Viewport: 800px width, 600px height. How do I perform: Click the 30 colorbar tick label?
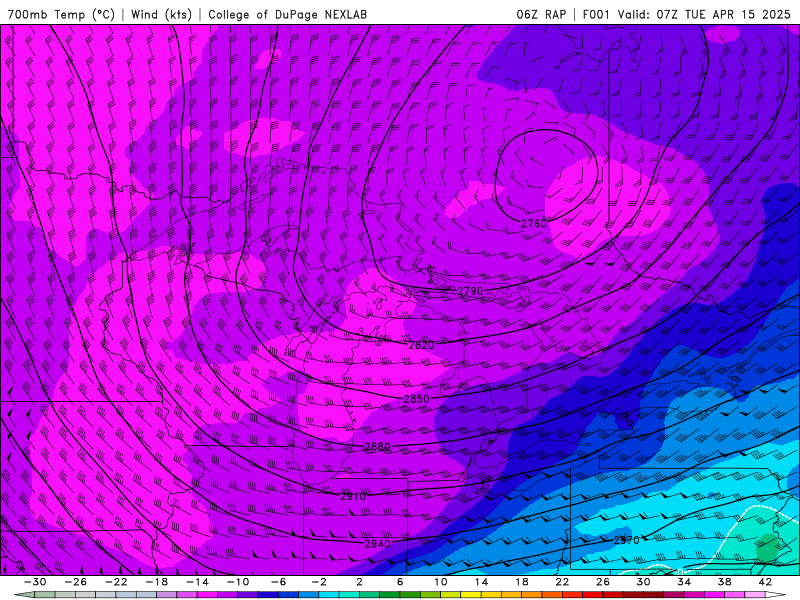coord(643,582)
